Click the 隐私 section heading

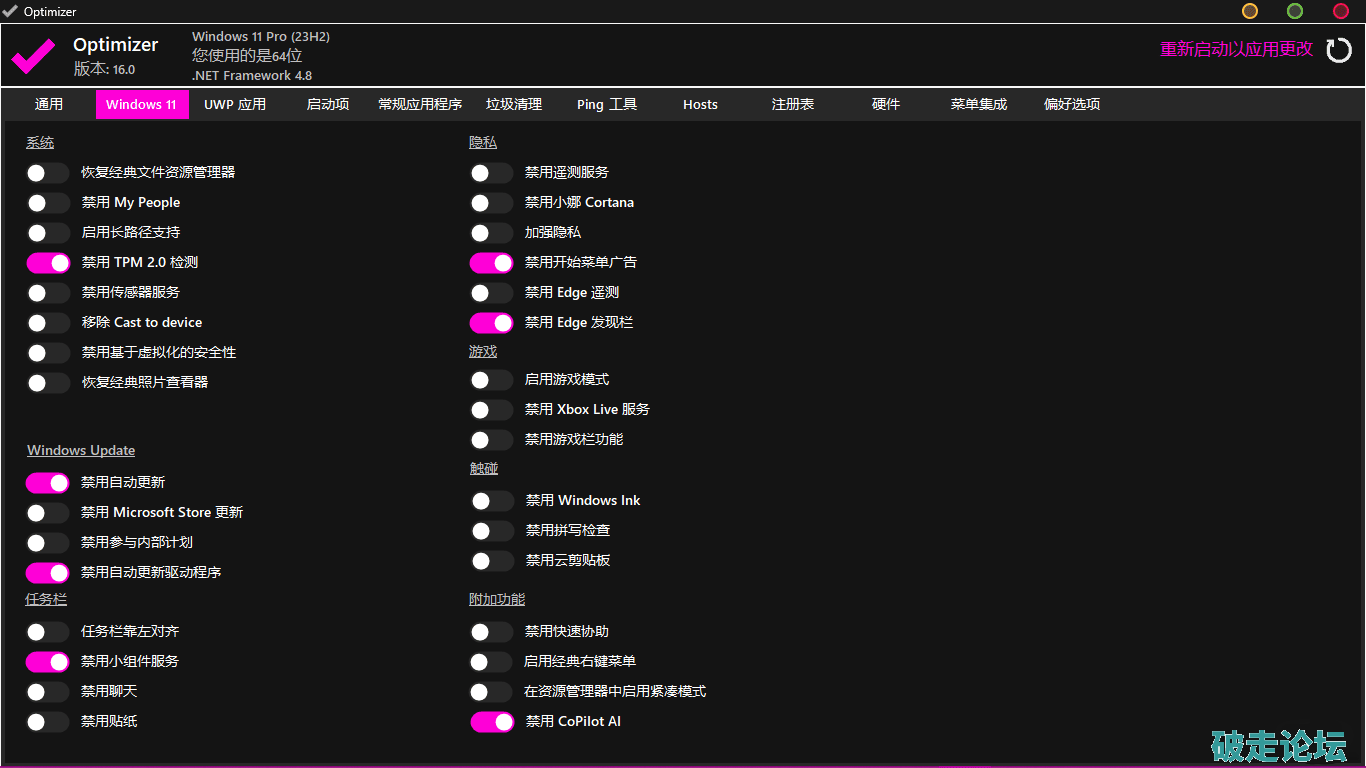coord(483,143)
